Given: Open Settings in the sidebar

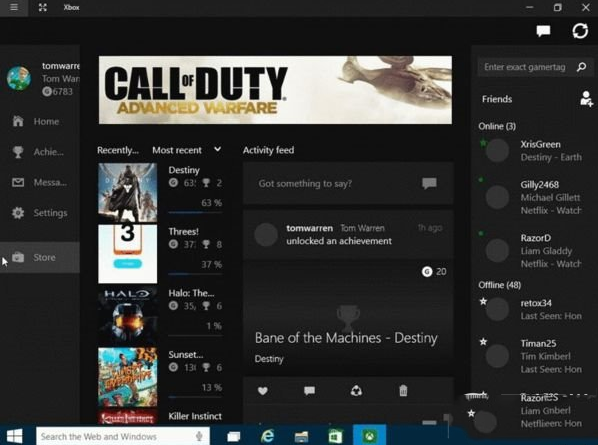Looking at the screenshot, I should point(40,213).
